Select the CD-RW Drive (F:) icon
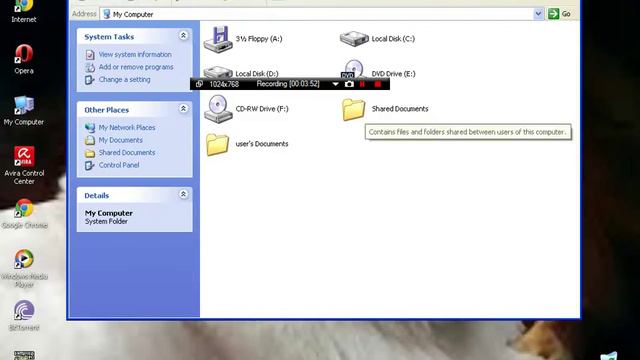The width and height of the screenshot is (640, 360). tap(218, 109)
